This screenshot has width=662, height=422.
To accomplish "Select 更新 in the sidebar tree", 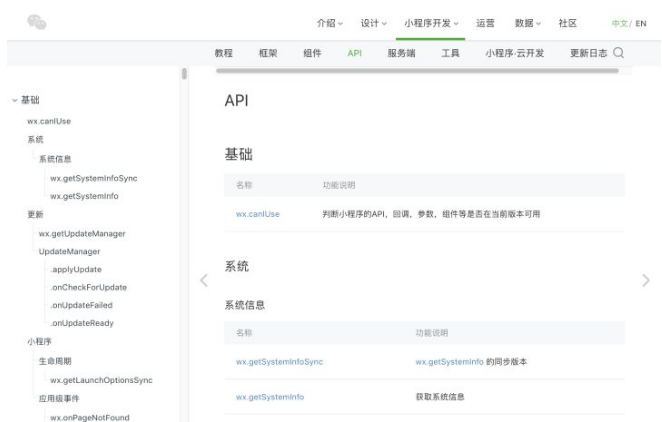I will 35,214.
